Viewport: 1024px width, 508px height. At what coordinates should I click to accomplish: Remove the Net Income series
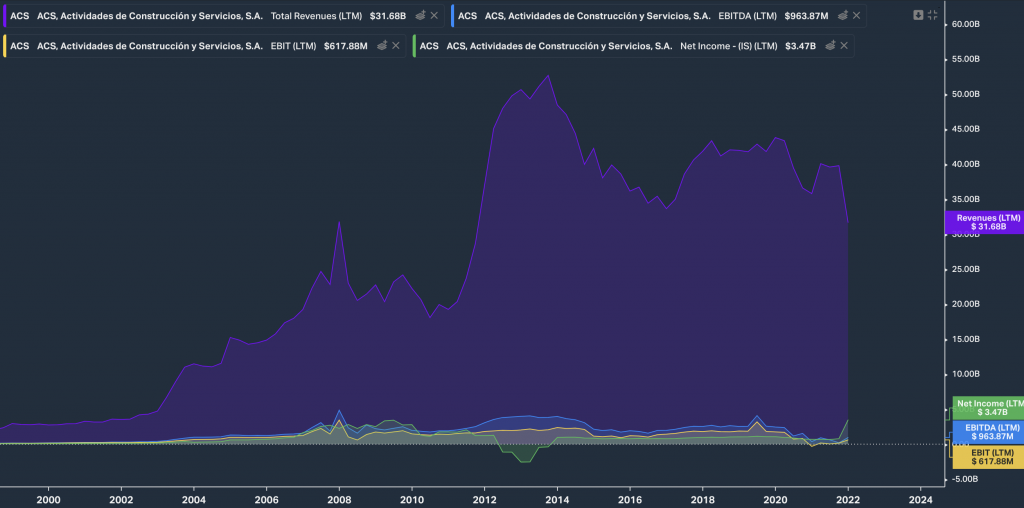[x=844, y=46]
